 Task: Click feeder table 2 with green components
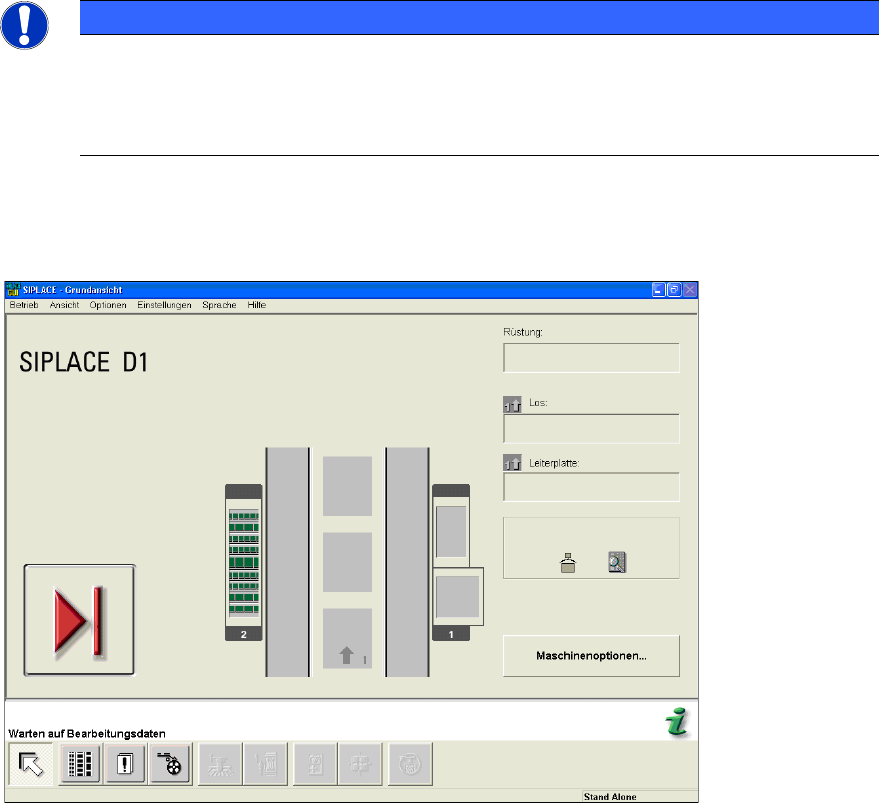coord(243,562)
